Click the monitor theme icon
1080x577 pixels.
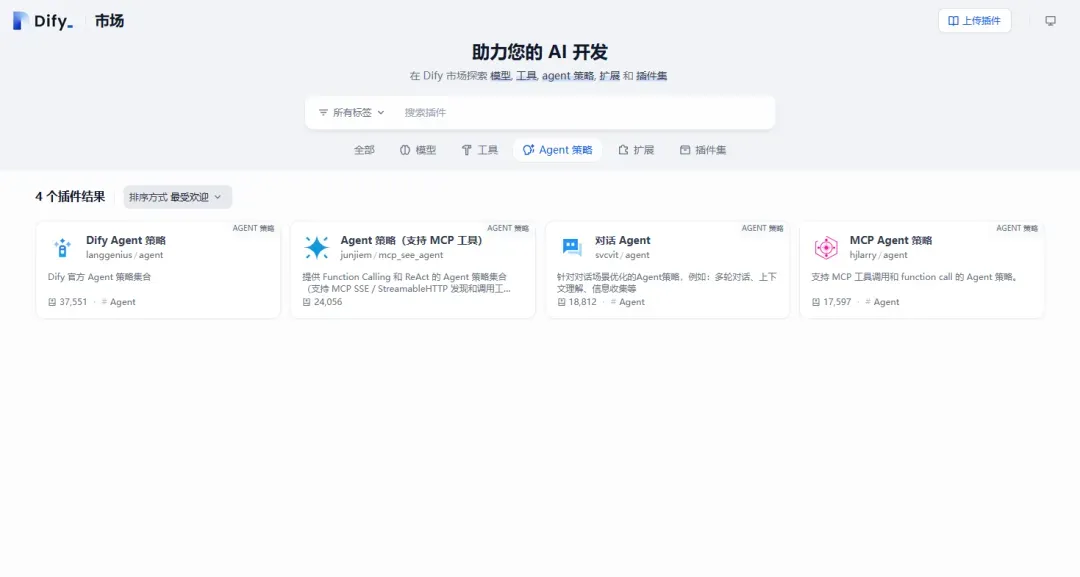tap(1050, 21)
